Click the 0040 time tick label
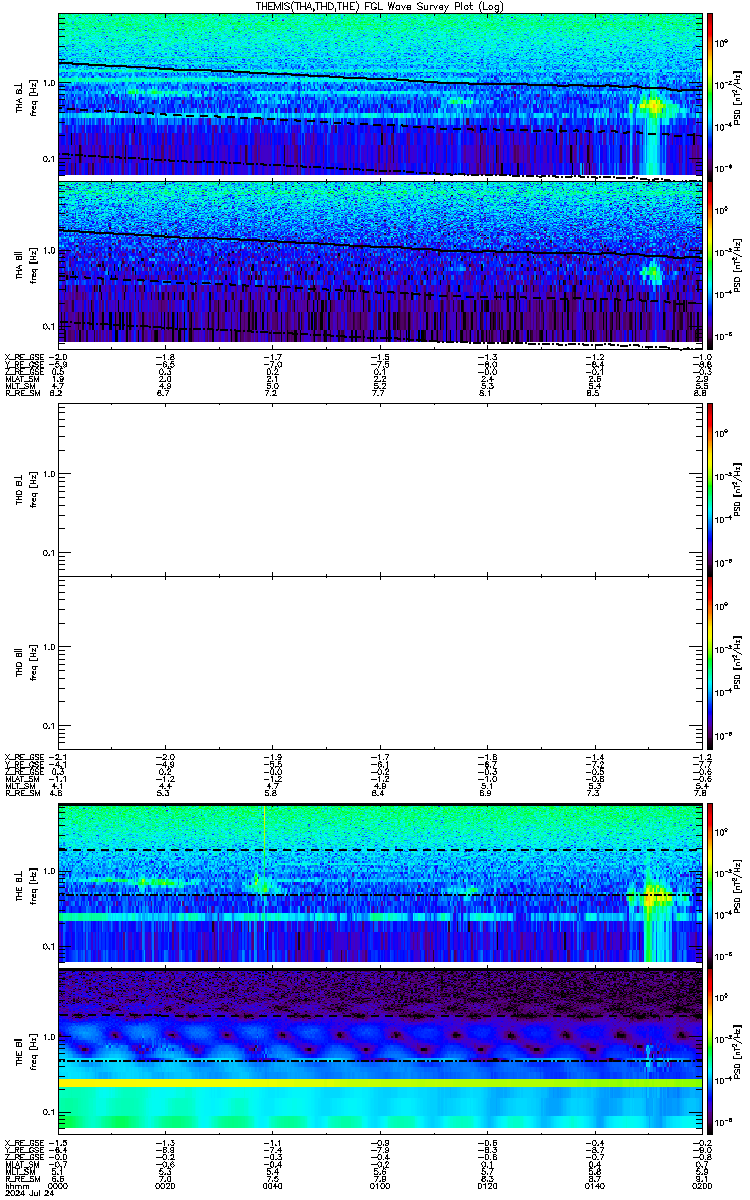The width and height of the screenshot is (750, 1200). [x=273, y=1185]
